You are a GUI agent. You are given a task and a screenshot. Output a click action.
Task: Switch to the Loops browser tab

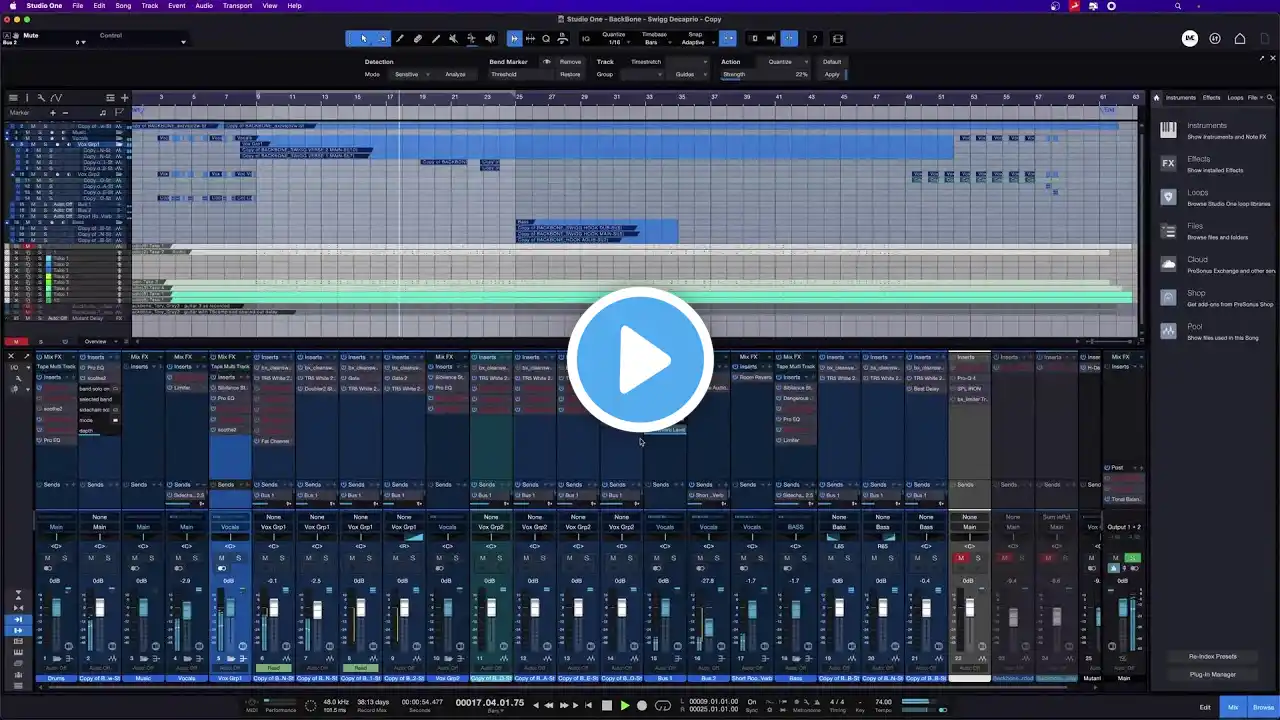point(1235,98)
